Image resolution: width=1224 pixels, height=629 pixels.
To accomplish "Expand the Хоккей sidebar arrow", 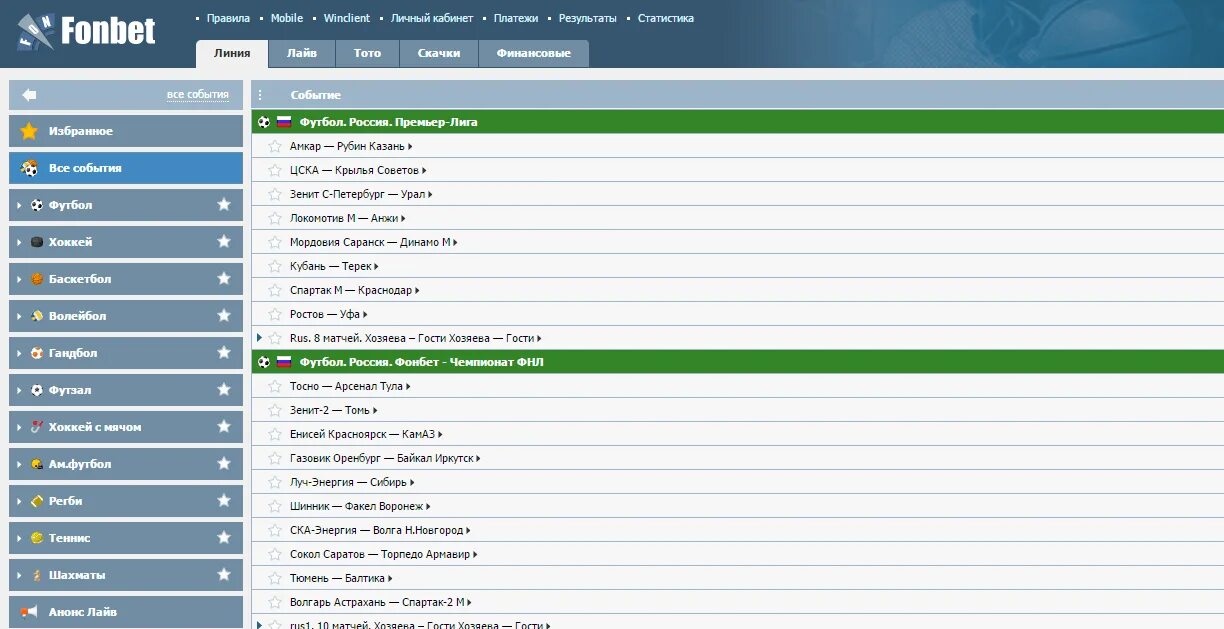I will pos(19,242).
